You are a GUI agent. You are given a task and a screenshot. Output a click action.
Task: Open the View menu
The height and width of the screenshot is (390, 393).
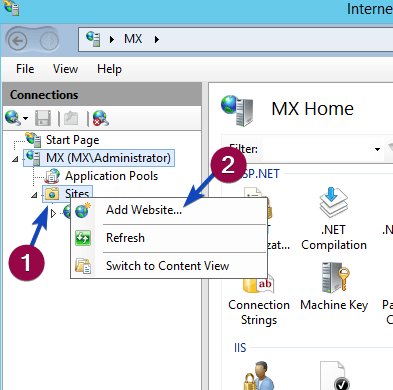pyautogui.click(x=65, y=69)
